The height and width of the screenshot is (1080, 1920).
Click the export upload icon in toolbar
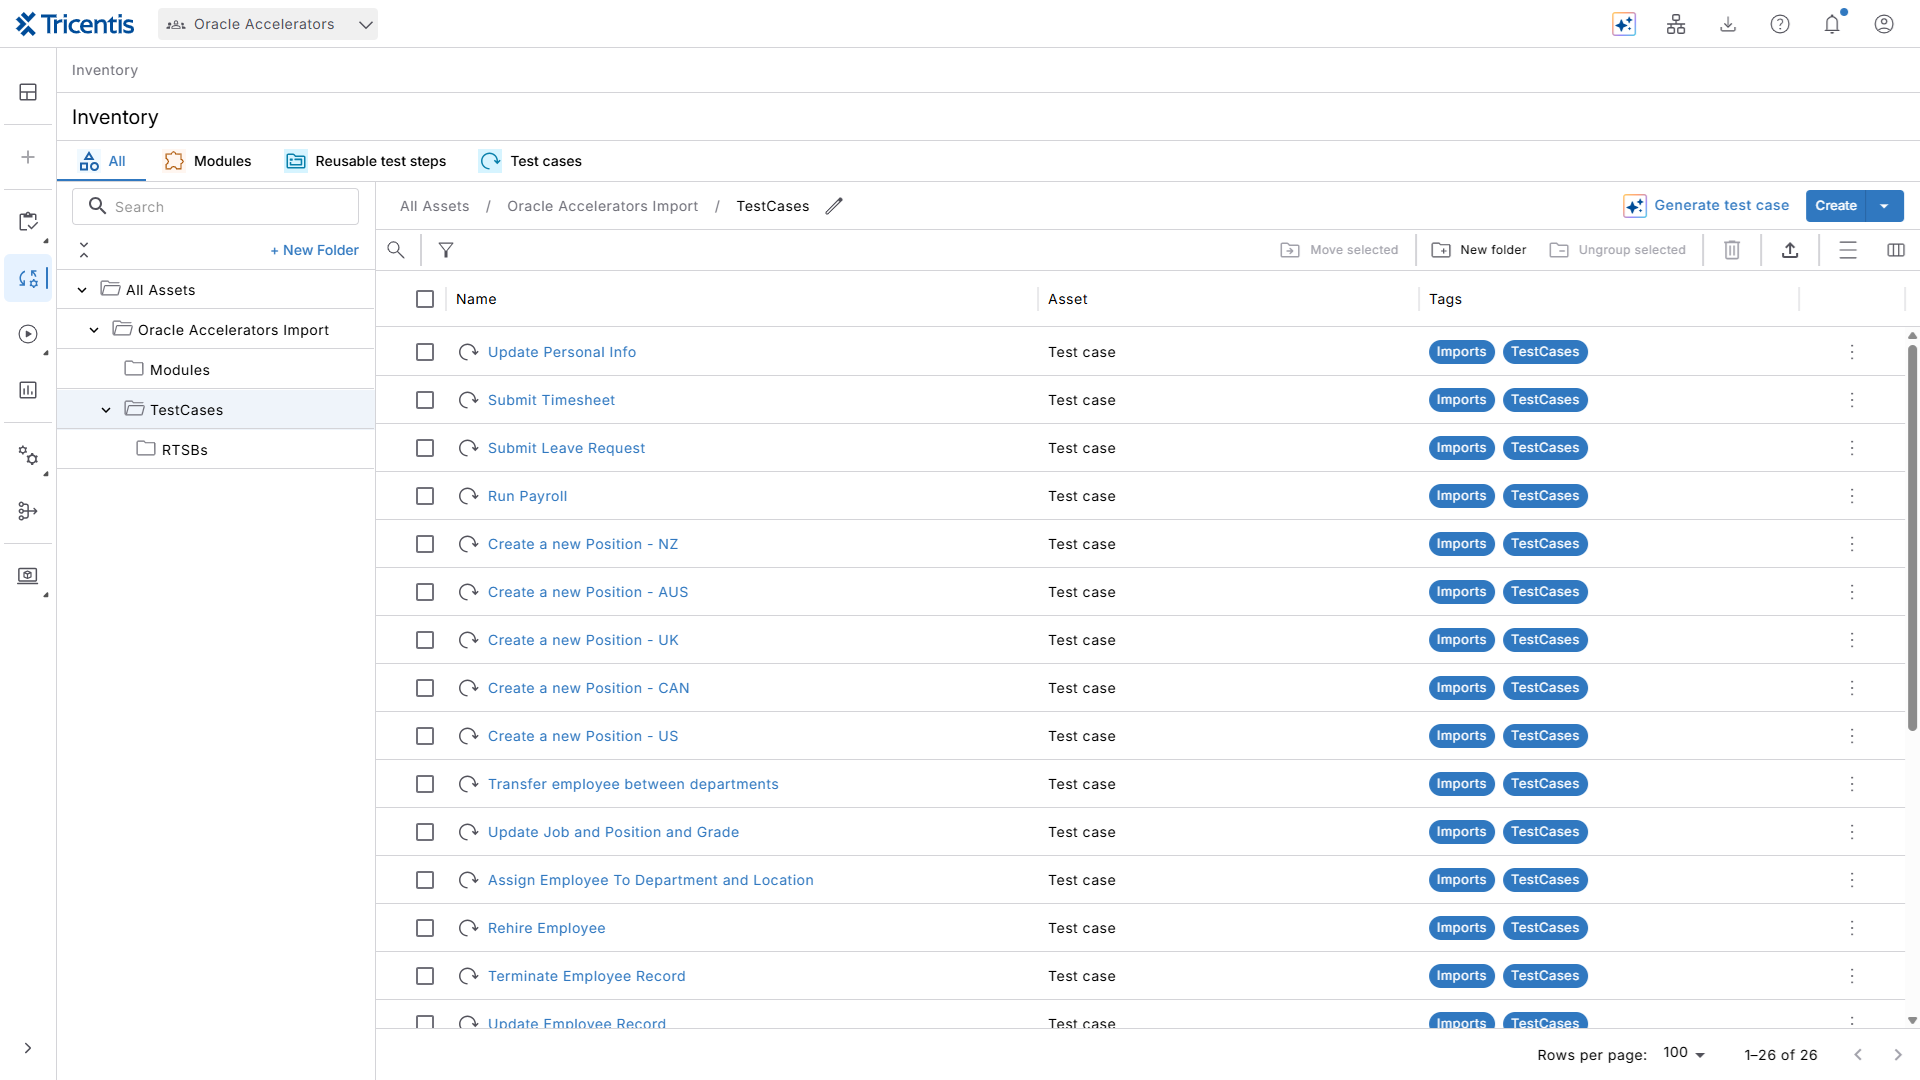1790,250
